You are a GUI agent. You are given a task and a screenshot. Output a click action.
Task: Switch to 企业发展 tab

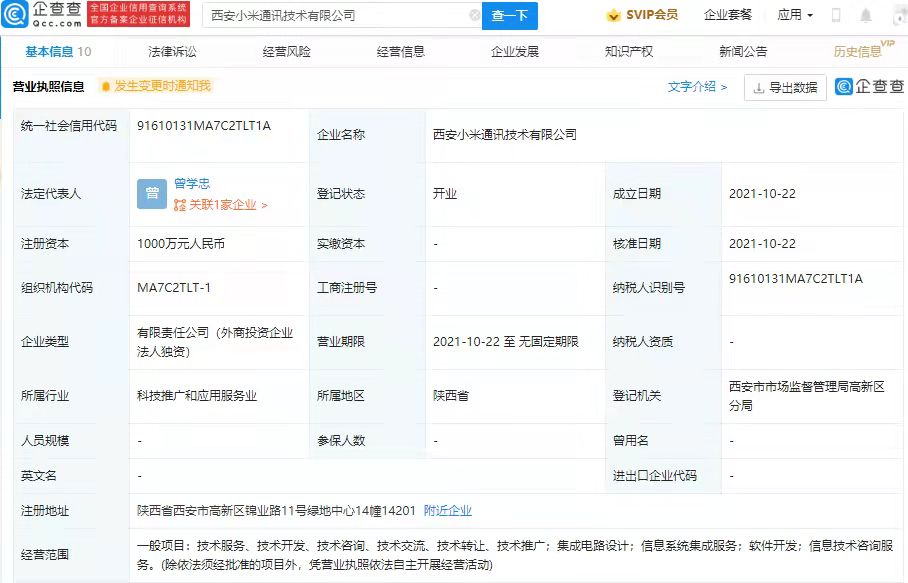tap(515, 52)
